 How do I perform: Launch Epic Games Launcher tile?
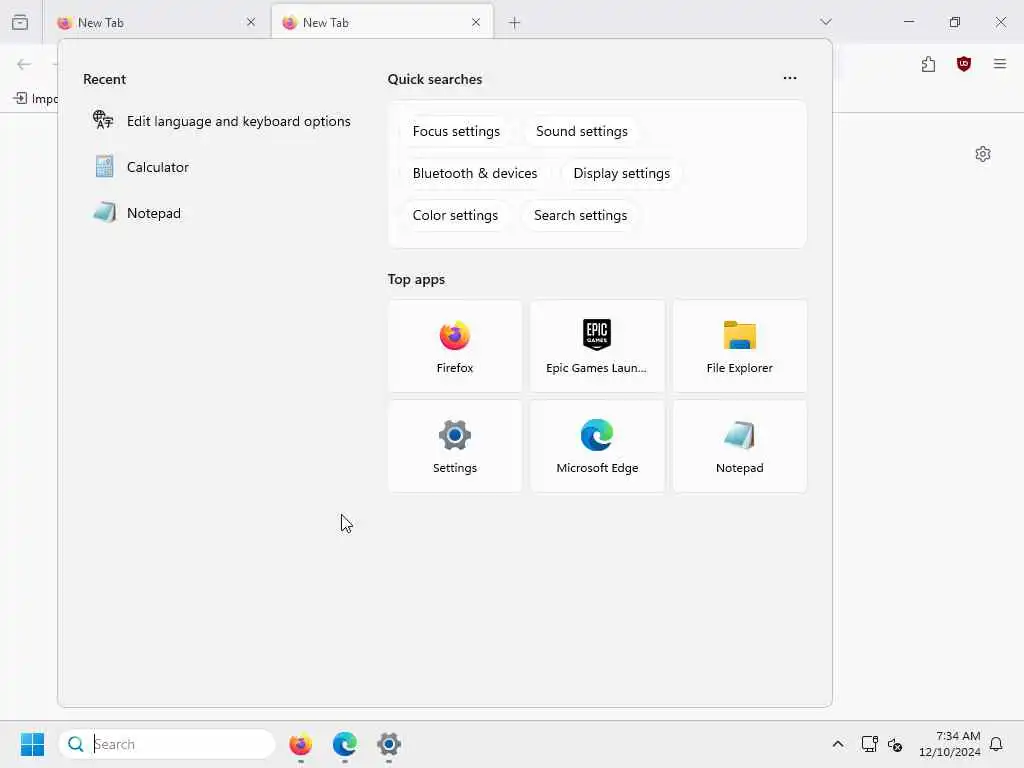coord(597,346)
